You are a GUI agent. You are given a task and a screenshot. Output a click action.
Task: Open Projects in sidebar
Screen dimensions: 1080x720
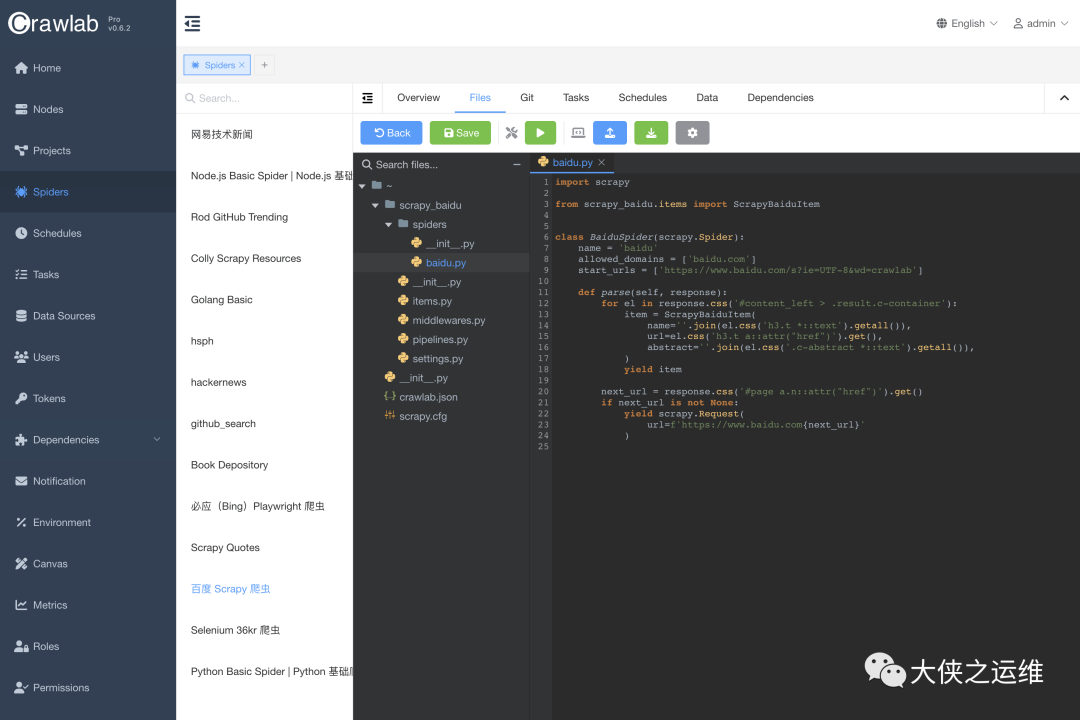pyautogui.click(x=87, y=151)
